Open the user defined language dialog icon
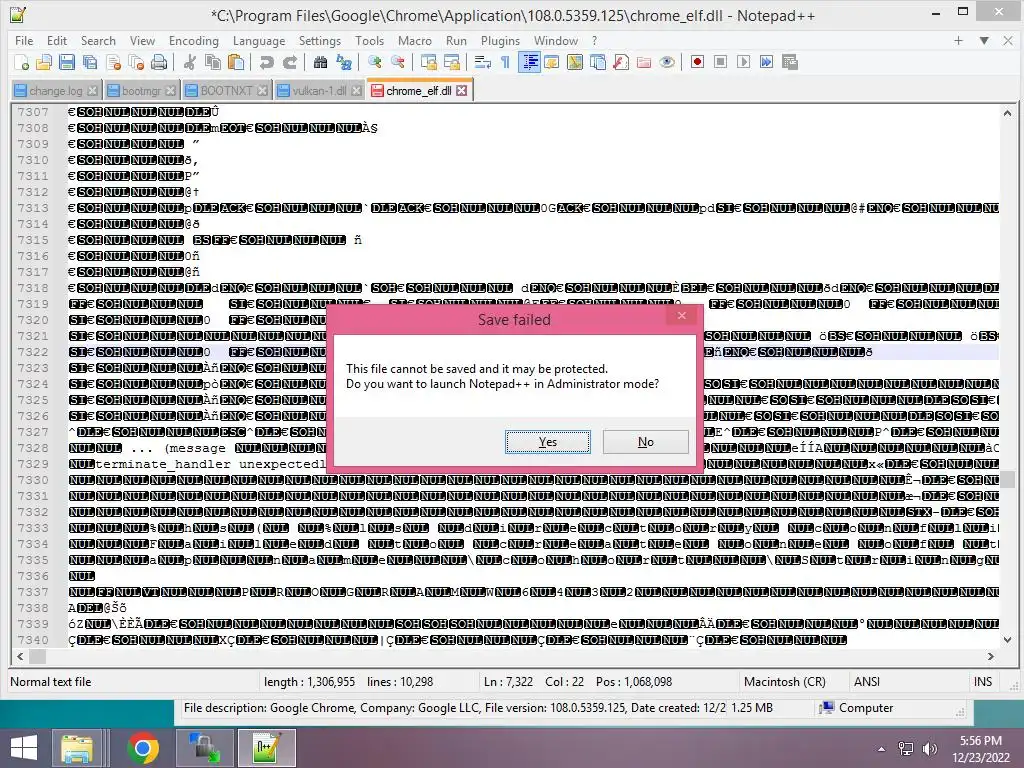The height and width of the screenshot is (768, 1024). 551,62
